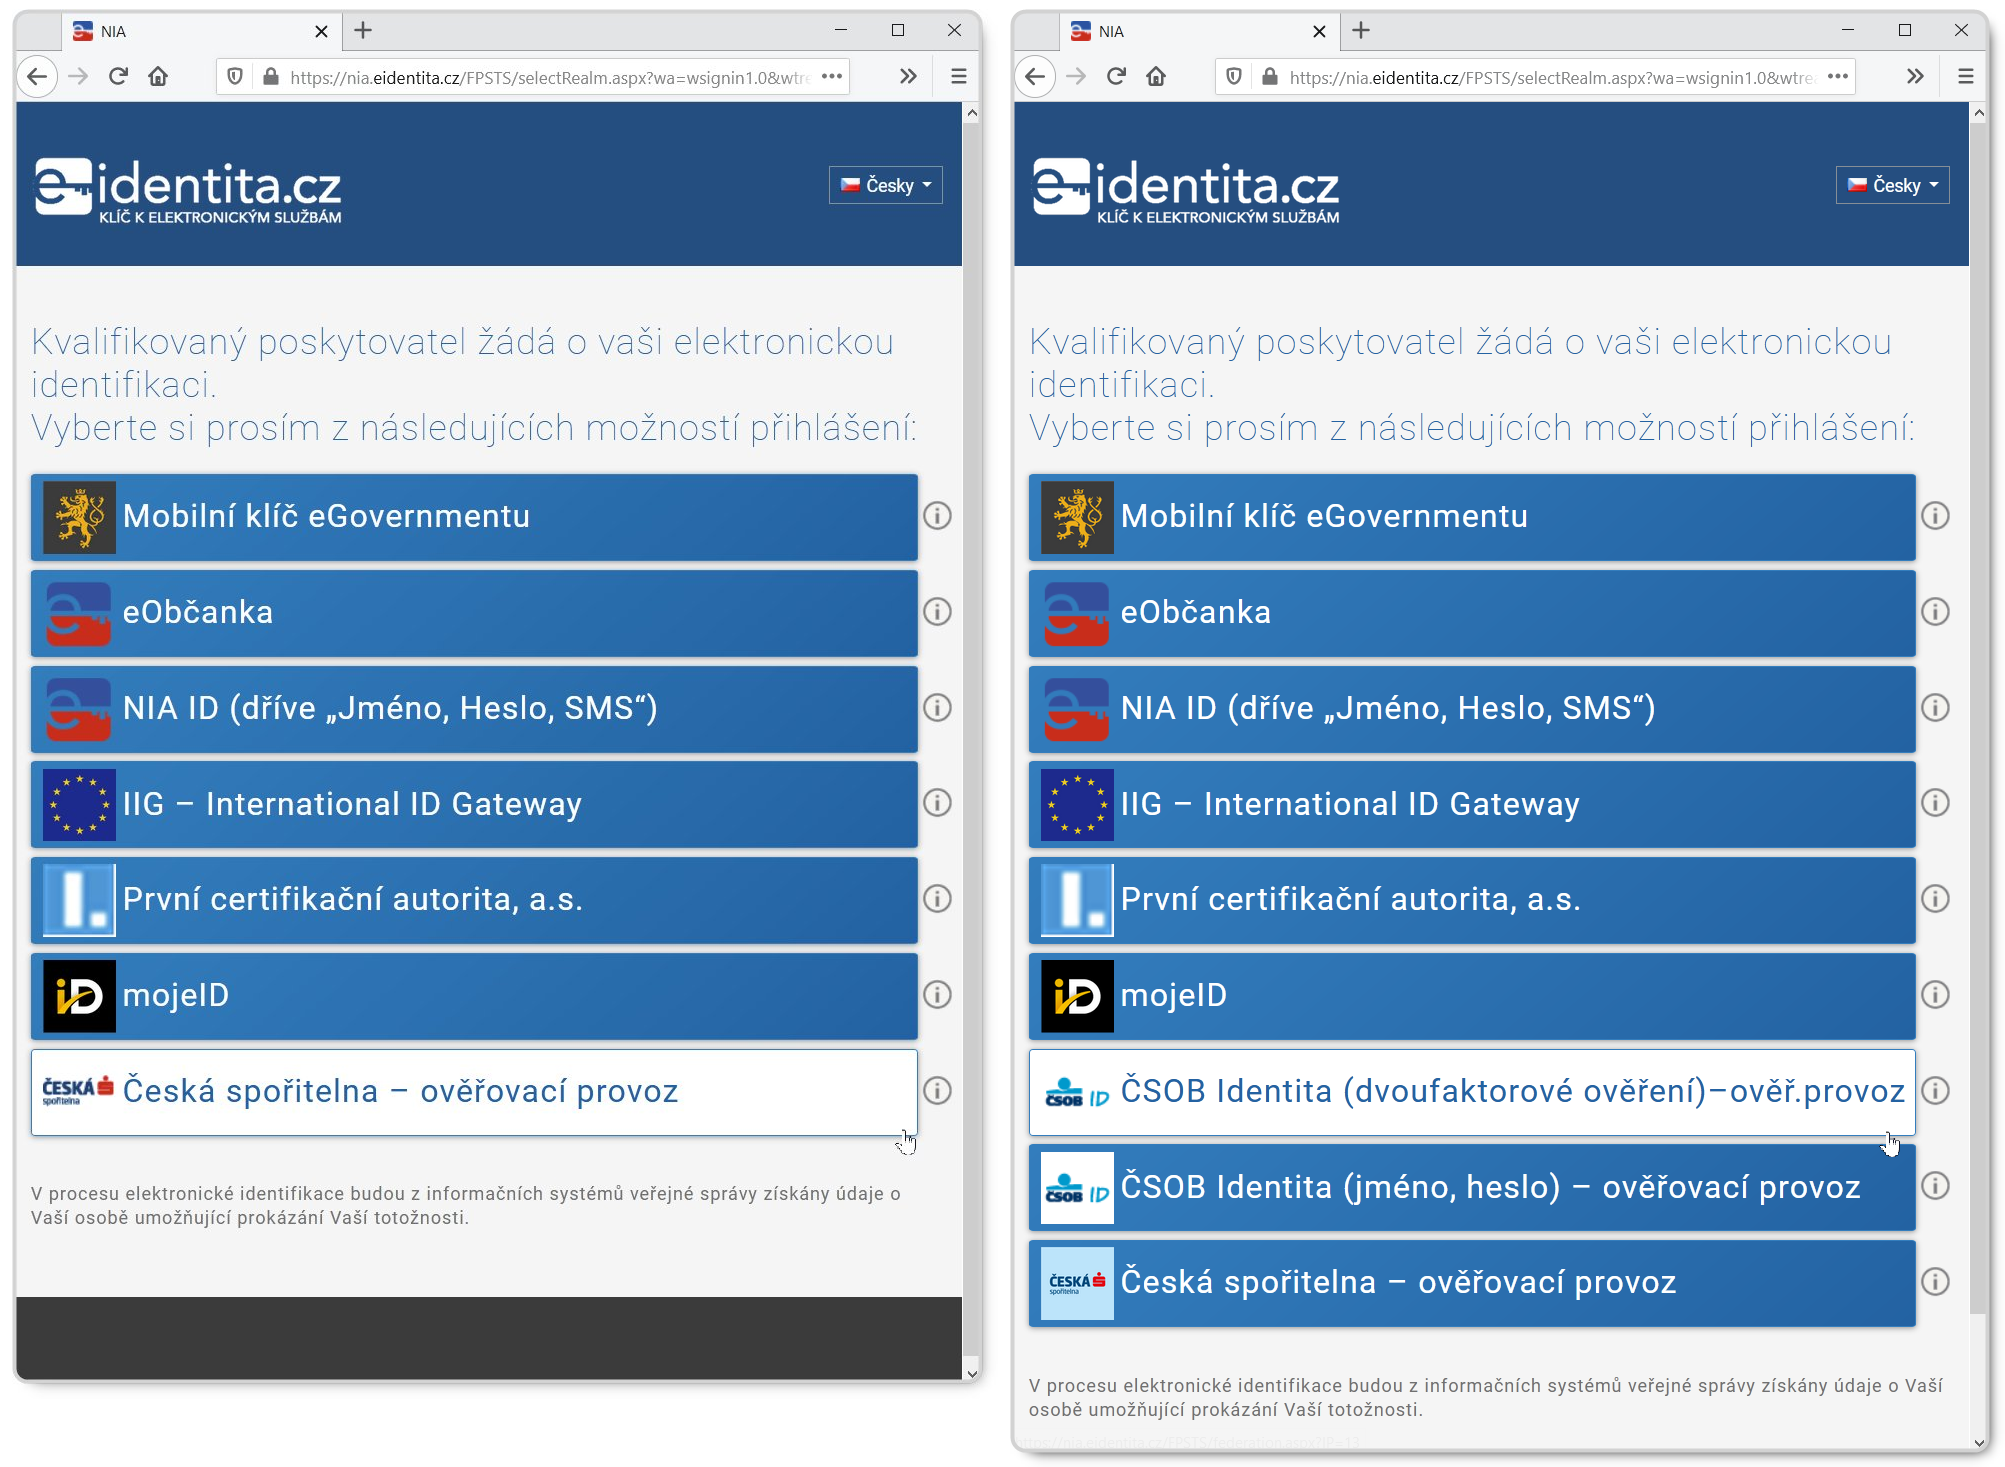2005x1467 pixels.
Task: Expand the Česky language dropdown in left window
Action: click(x=885, y=185)
